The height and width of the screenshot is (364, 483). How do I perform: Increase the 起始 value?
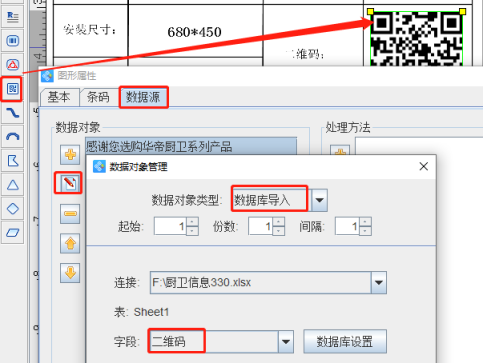pos(192,222)
